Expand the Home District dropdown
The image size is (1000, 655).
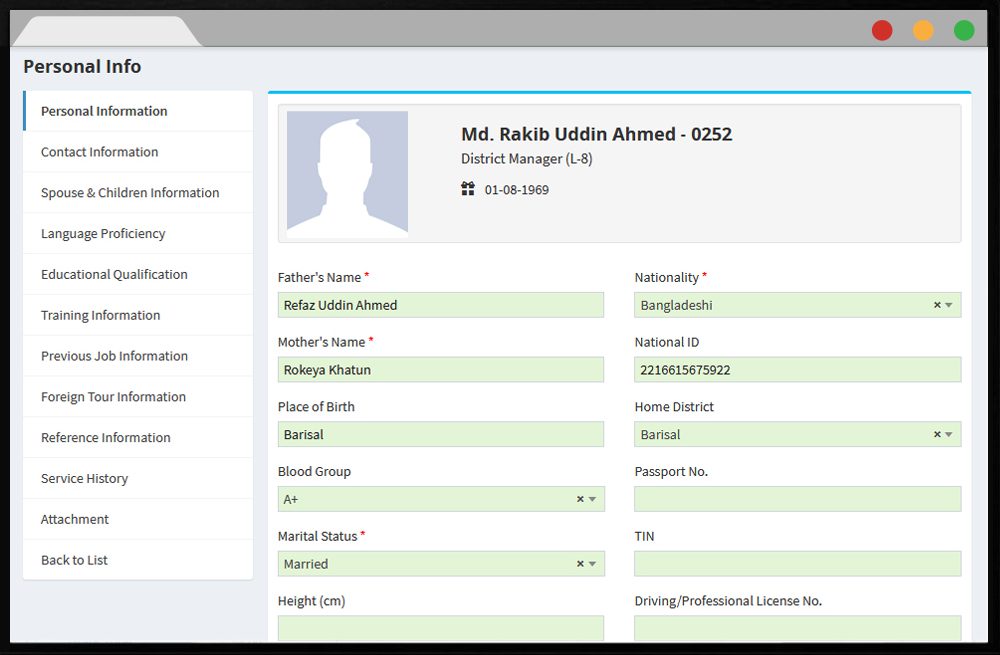(949, 435)
